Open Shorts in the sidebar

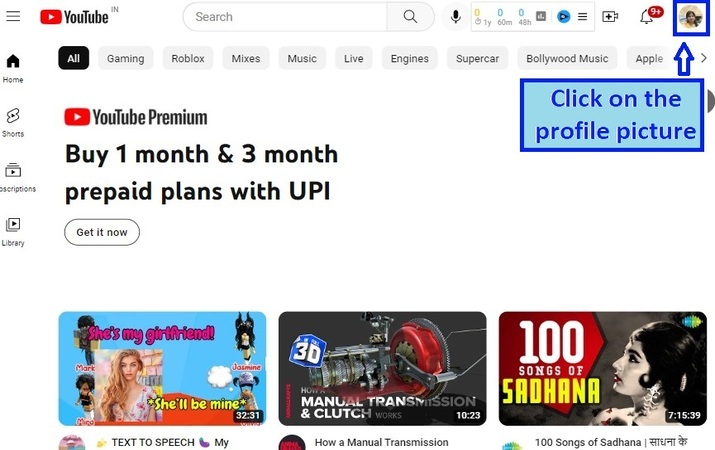pos(13,122)
